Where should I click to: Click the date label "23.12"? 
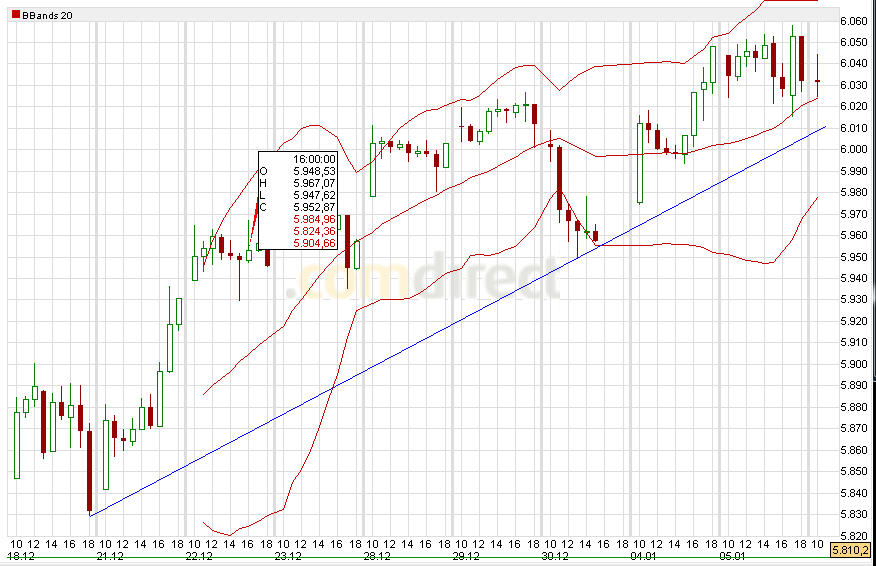pos(288,557)
